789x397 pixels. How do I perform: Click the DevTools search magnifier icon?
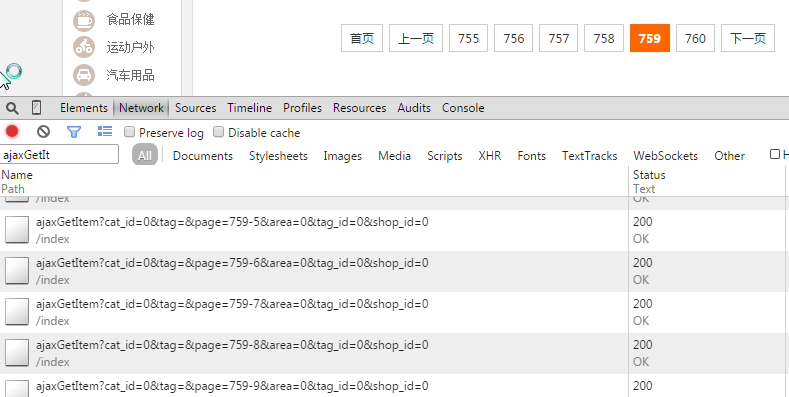[x=12, y=108]
